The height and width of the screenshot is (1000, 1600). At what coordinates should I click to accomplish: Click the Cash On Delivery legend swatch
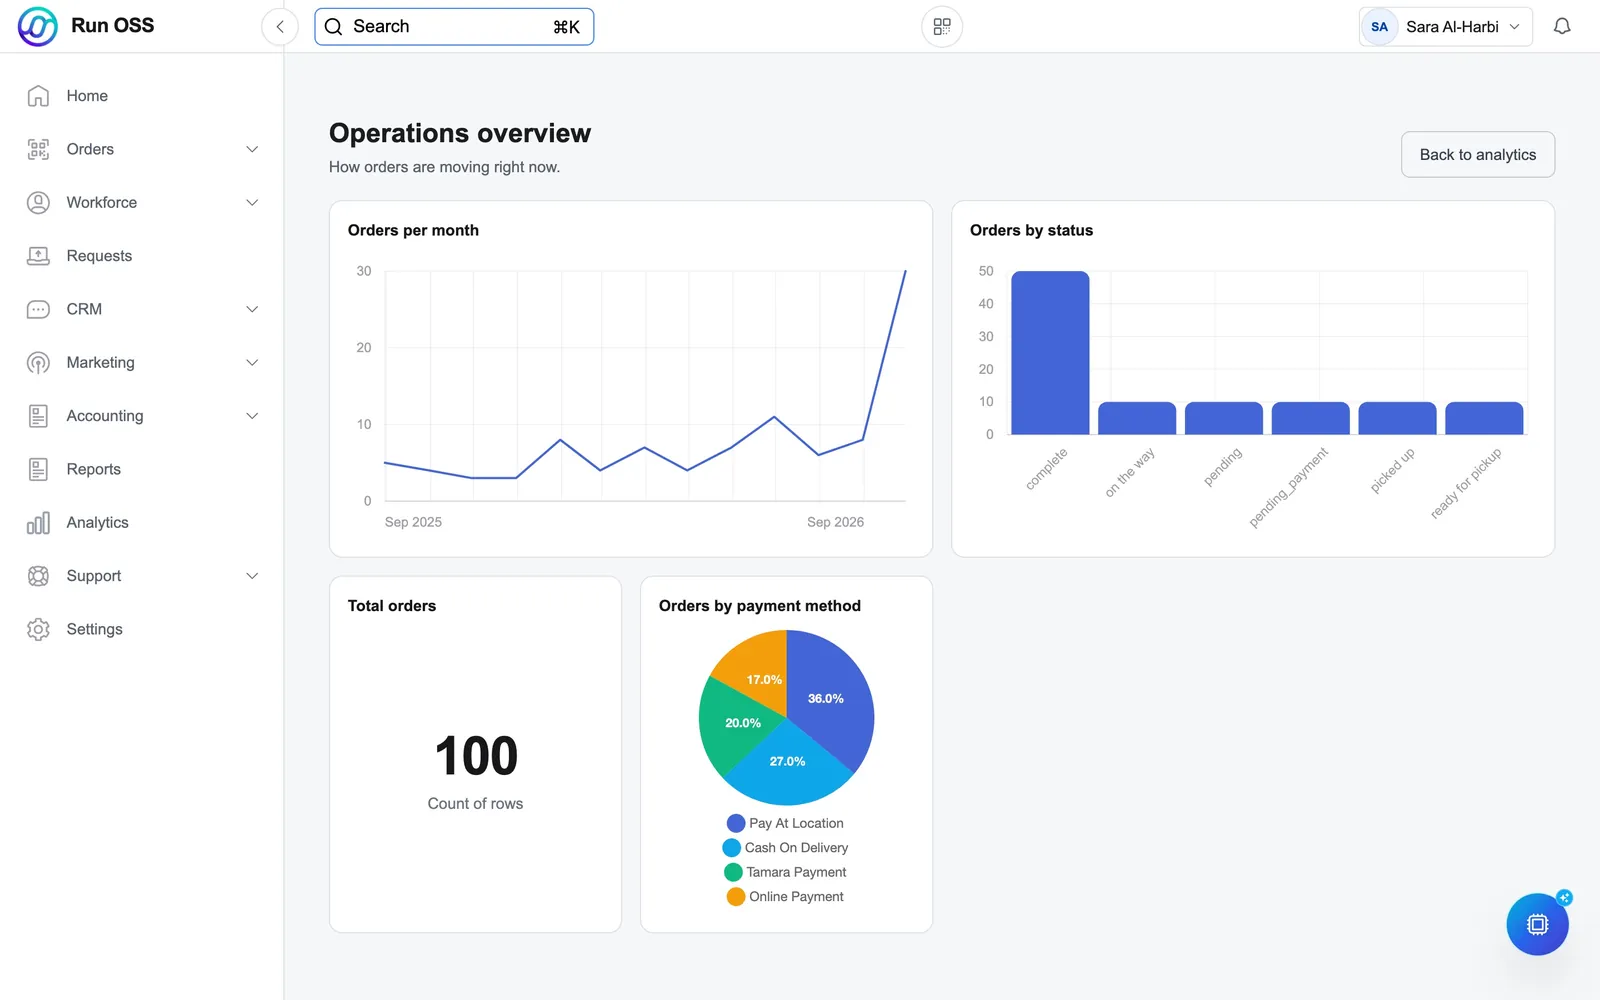[x=732, y=848]
